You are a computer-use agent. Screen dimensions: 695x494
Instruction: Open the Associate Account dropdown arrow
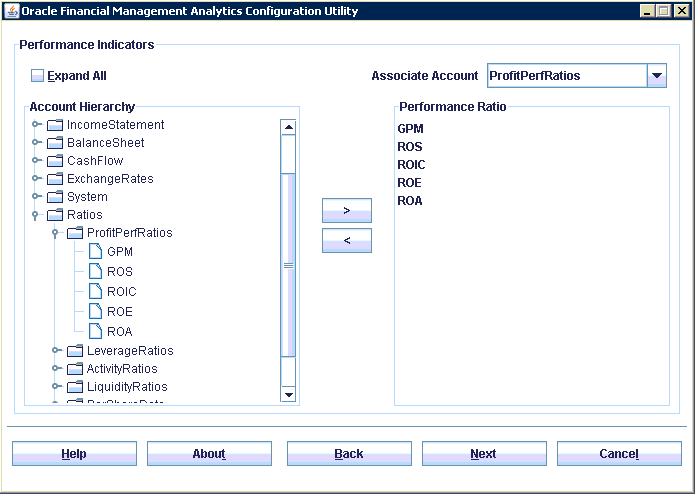point(657,76)
